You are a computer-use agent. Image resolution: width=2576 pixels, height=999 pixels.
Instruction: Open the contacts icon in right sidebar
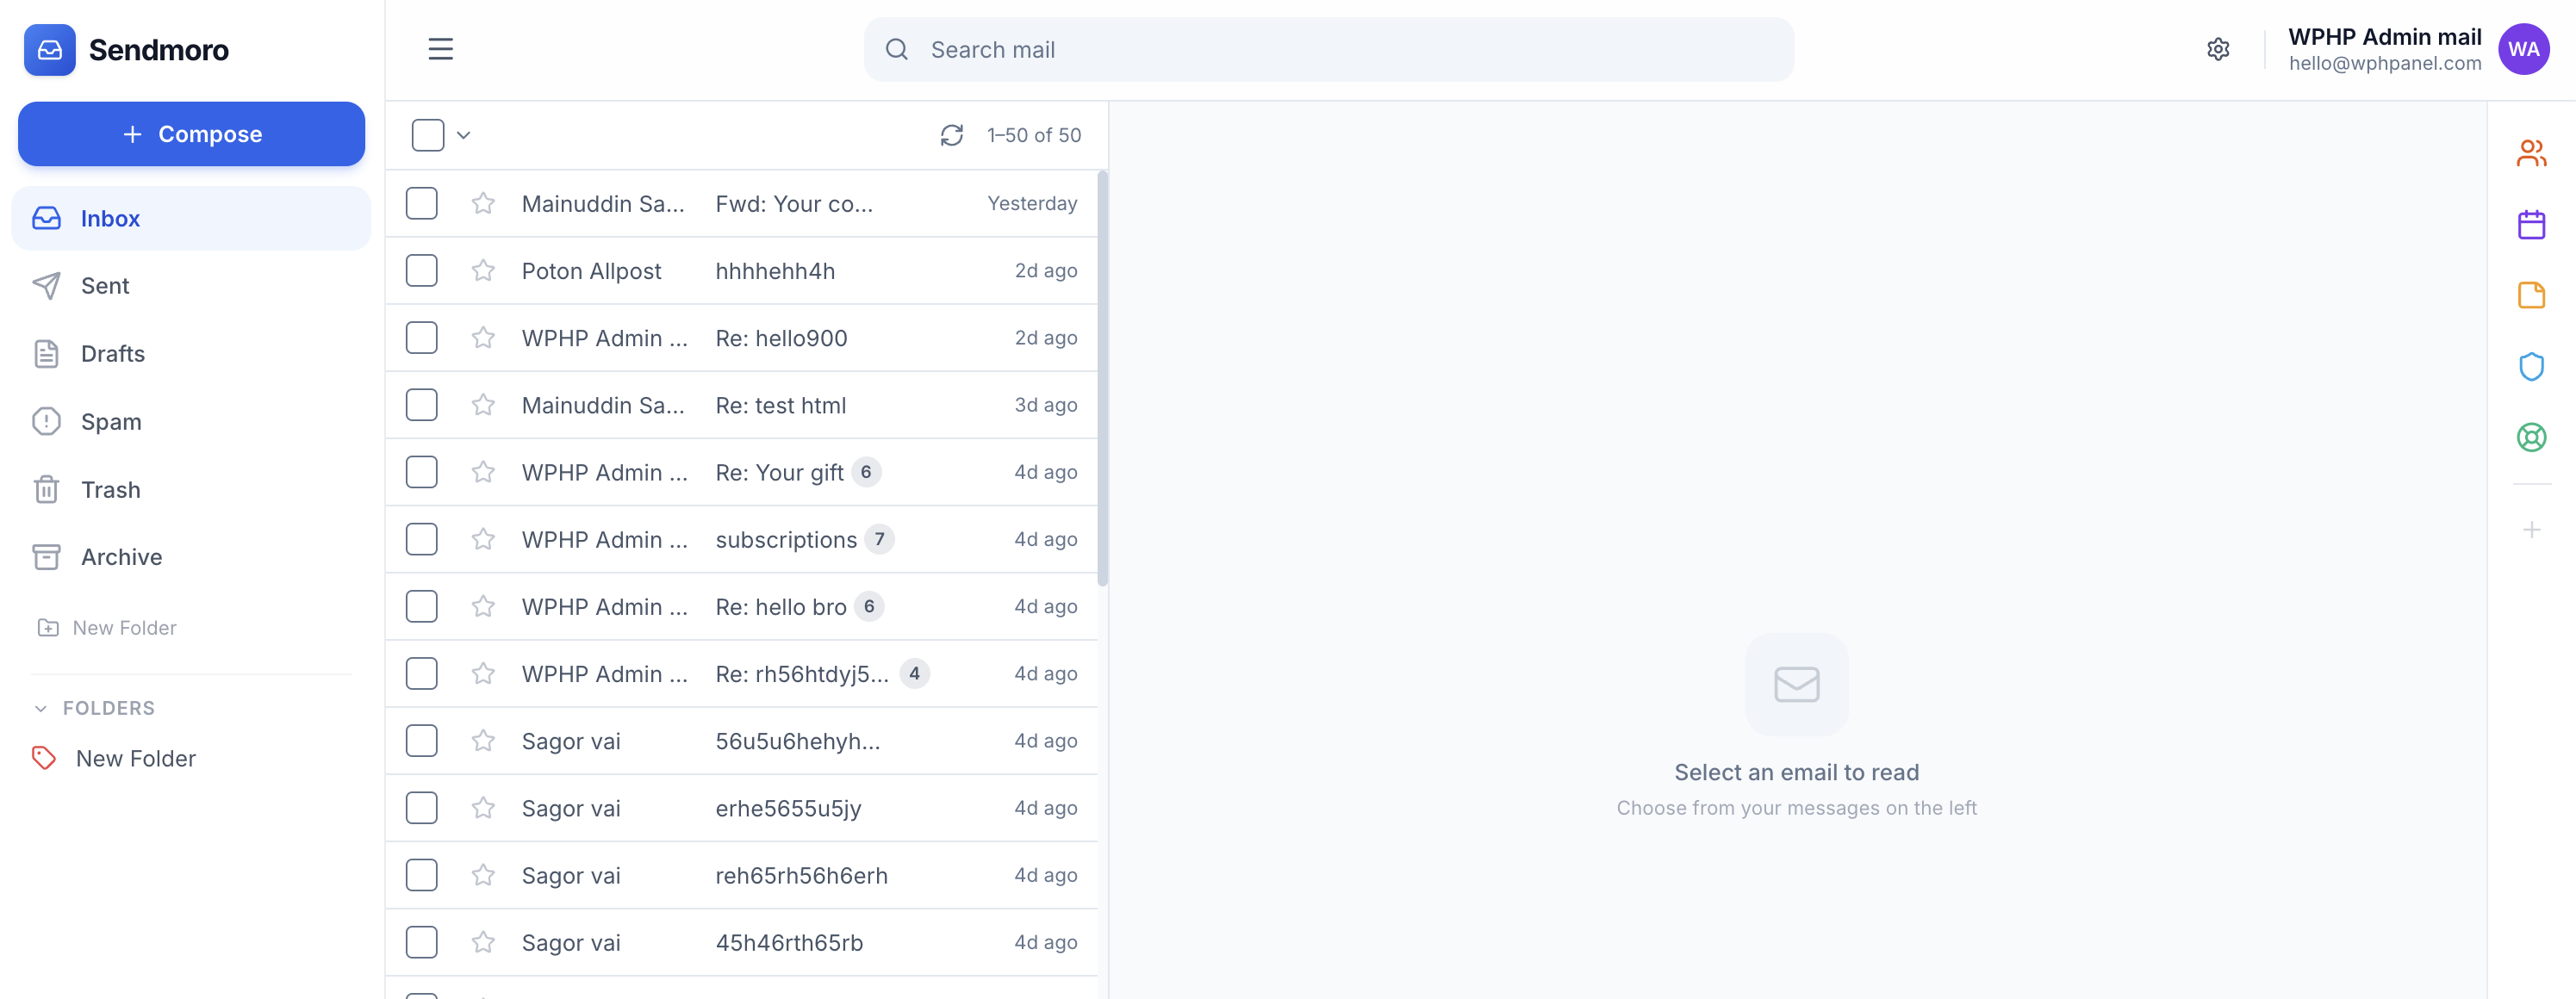[2530, 153]
